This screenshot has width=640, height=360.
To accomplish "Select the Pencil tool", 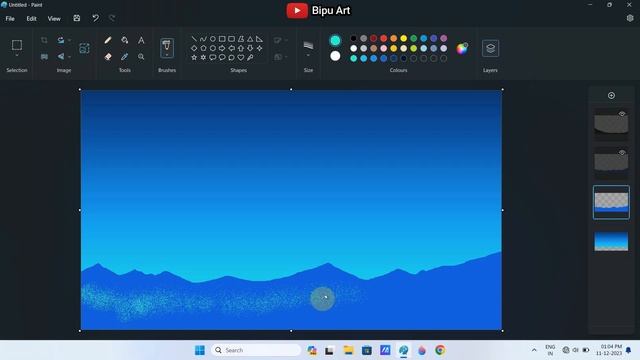I will [108, 40].
